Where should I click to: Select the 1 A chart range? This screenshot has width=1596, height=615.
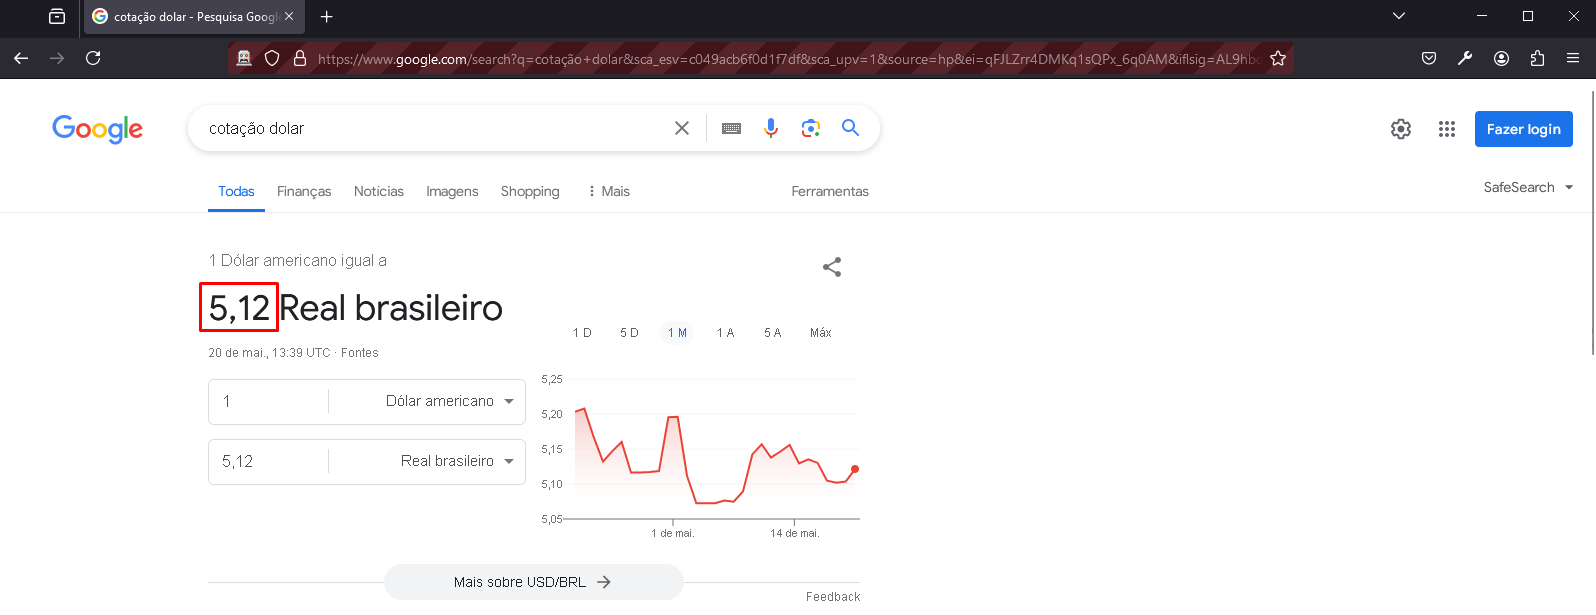point(725,333)
